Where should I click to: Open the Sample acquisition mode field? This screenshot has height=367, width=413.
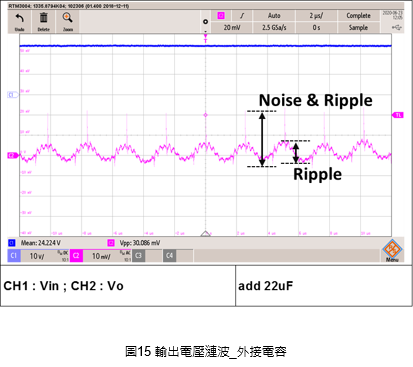coord(358,27)
